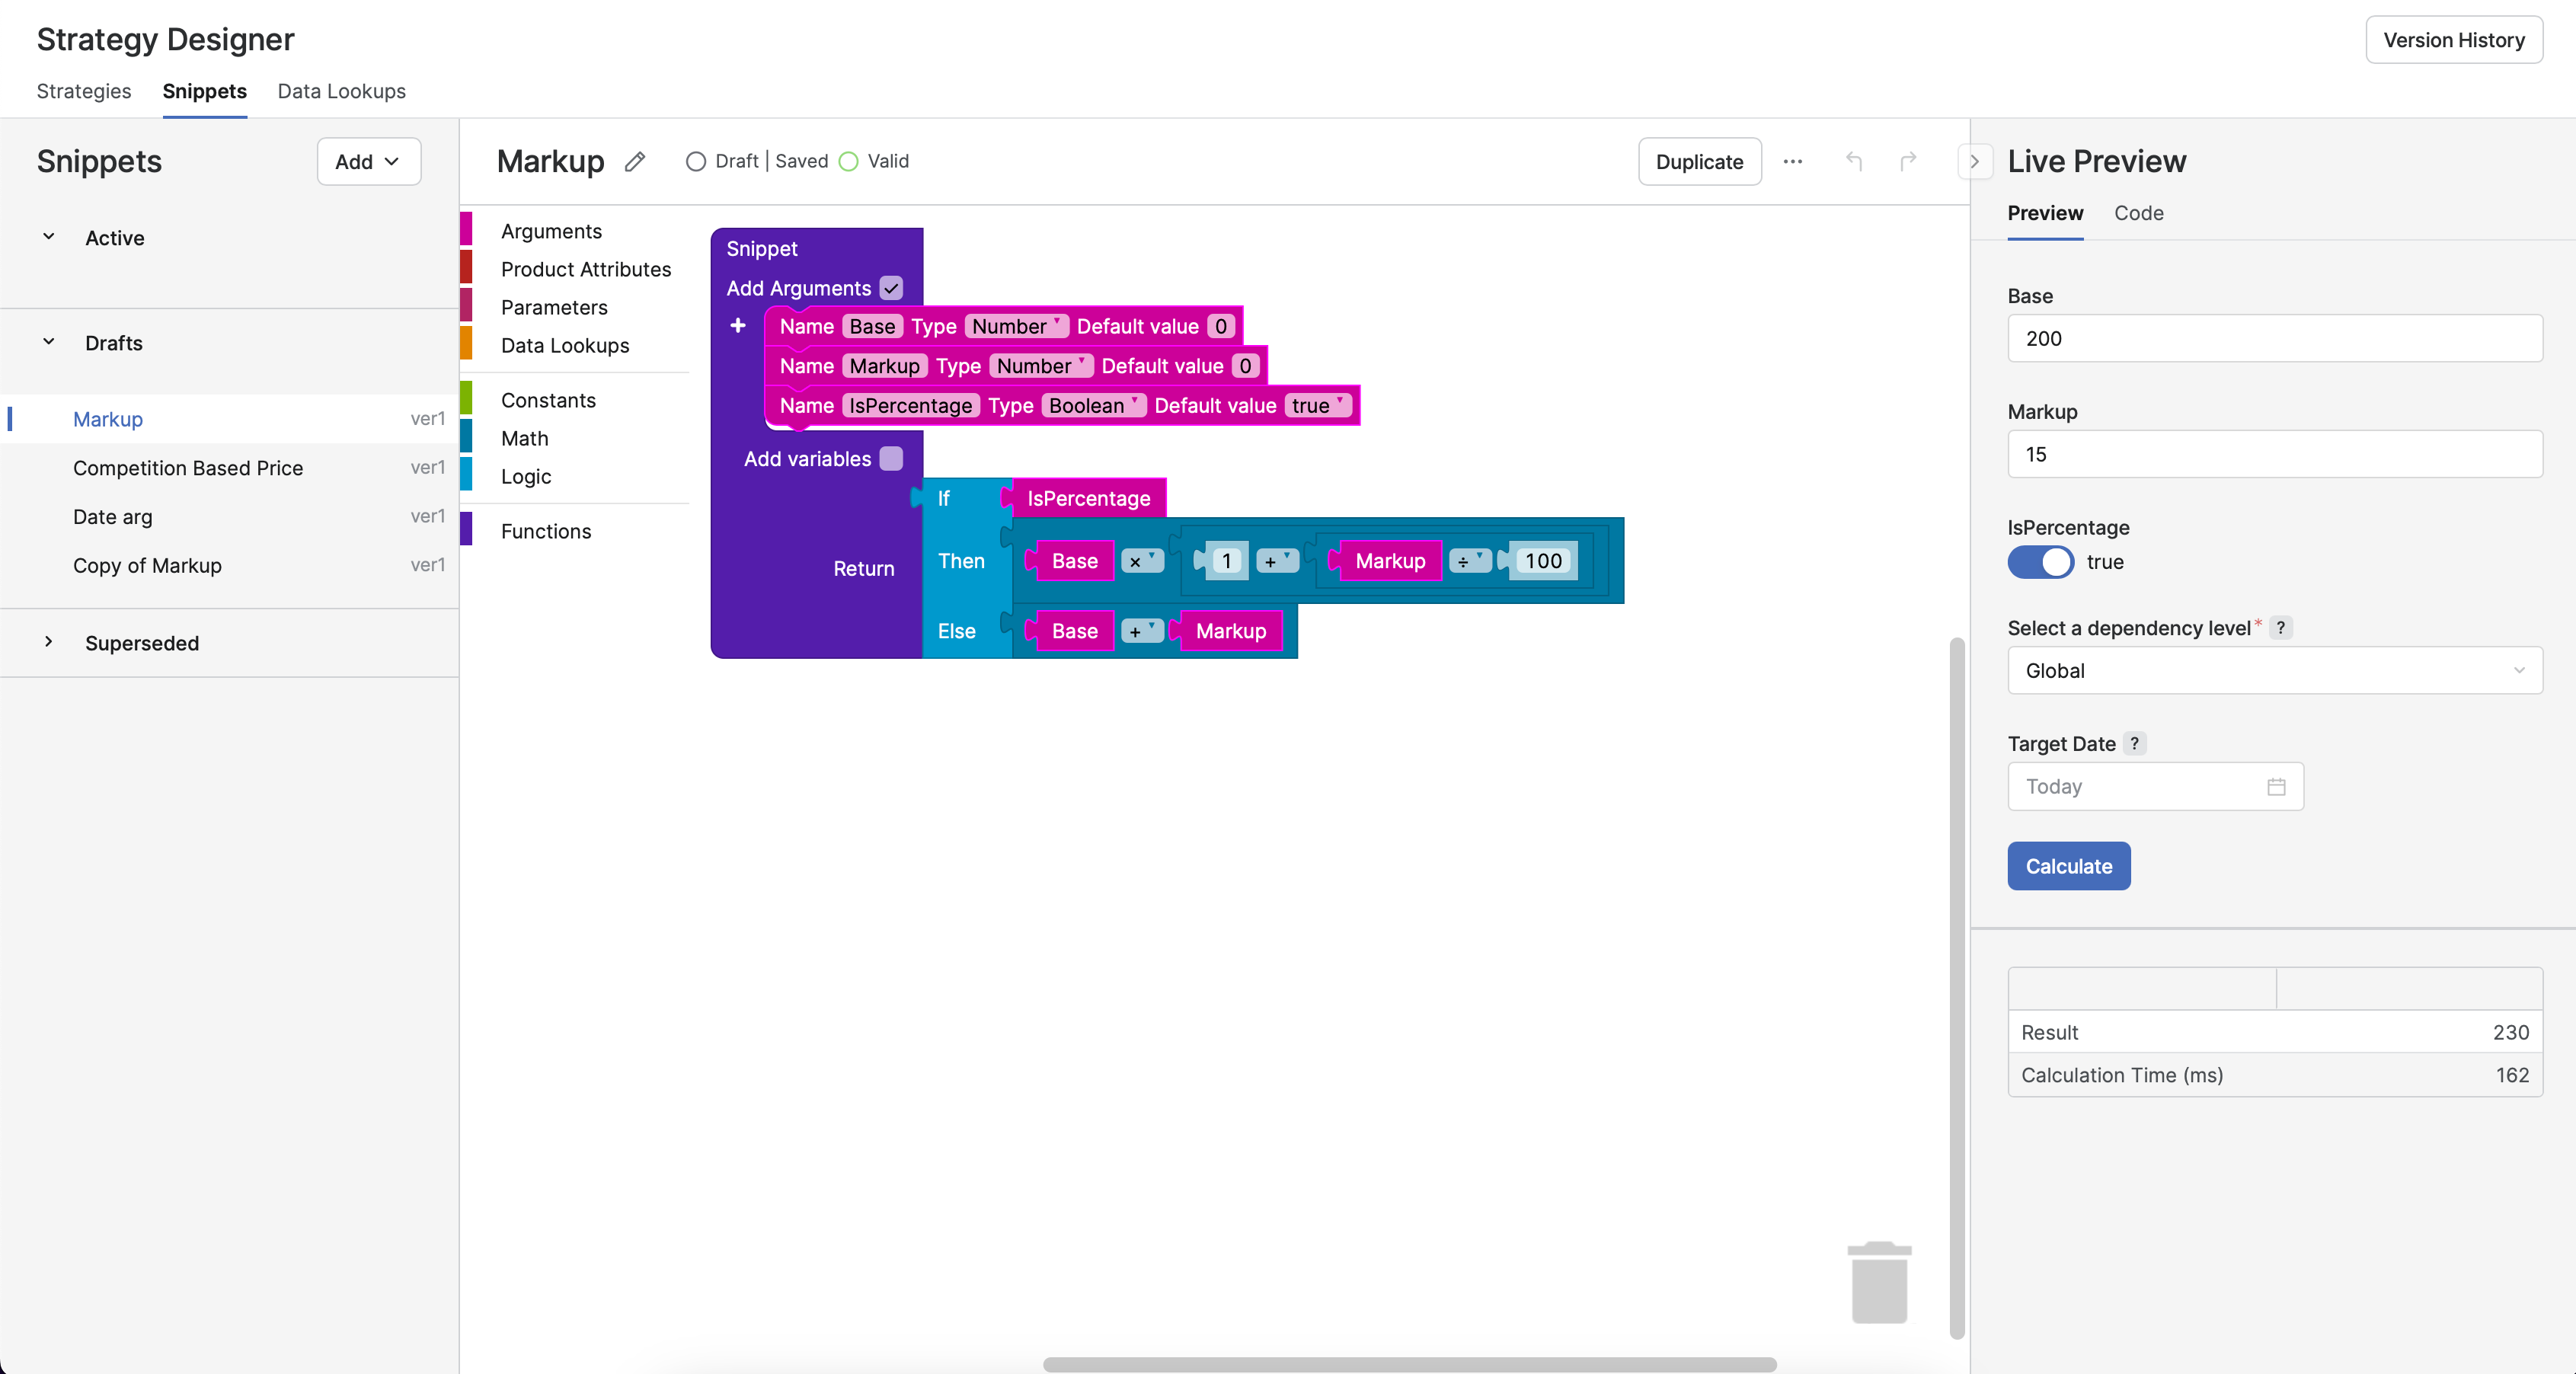
Task: Switch to the Code tab
Action: (x=2138, y=213)
